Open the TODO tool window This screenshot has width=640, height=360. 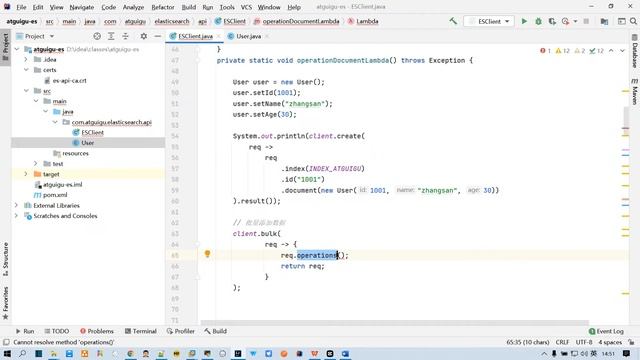56,331
